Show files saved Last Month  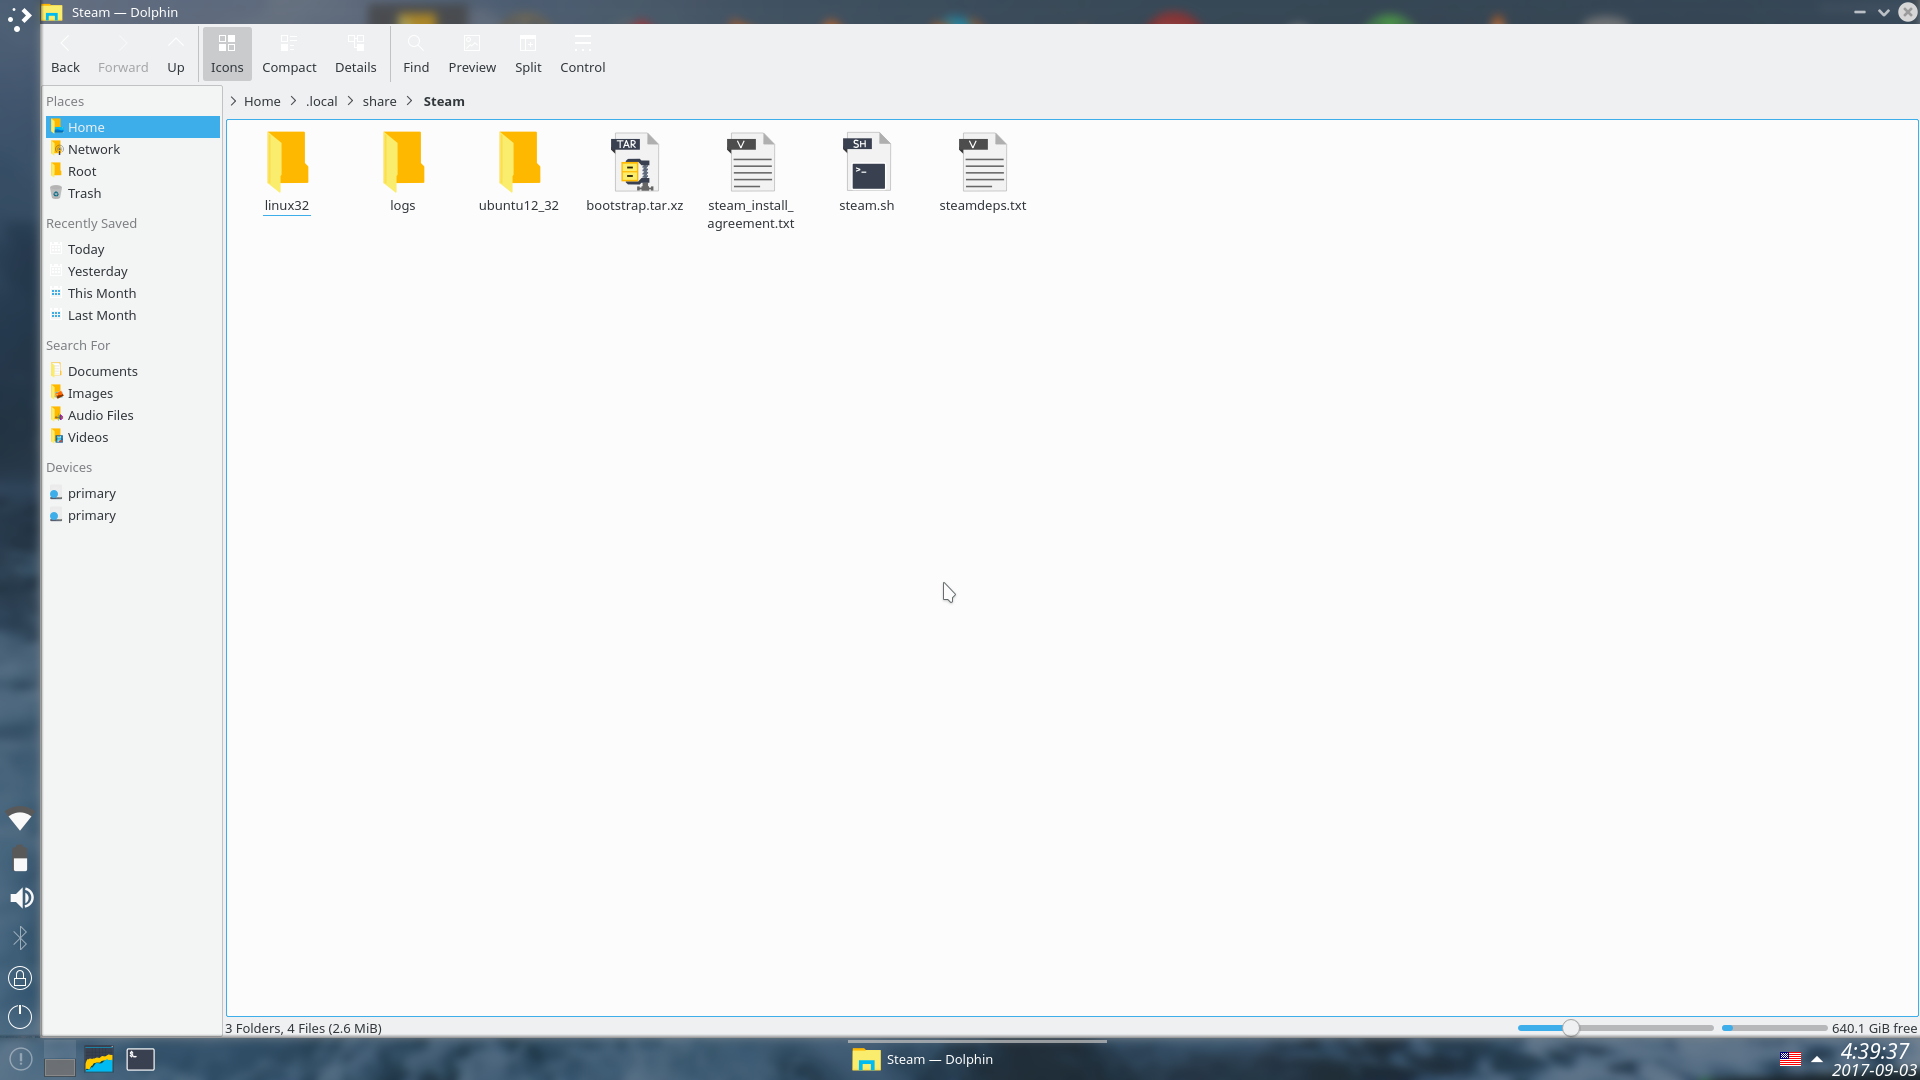pyautogui.click(x=133, y=315)
